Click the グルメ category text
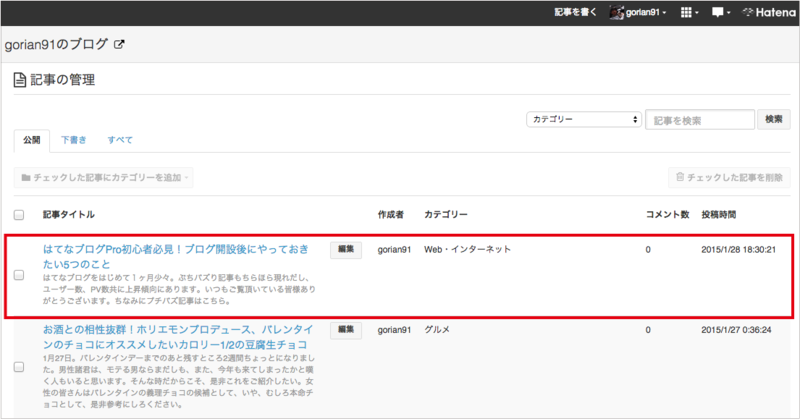This screenshot has height=419, width=800. 437,330
